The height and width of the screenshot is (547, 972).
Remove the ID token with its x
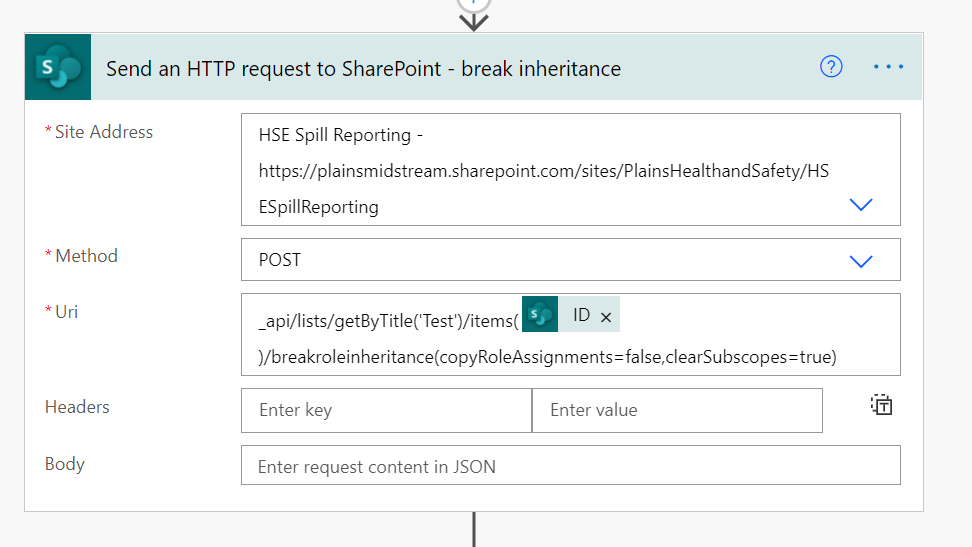pyautogui.click(x=605, y=316)
